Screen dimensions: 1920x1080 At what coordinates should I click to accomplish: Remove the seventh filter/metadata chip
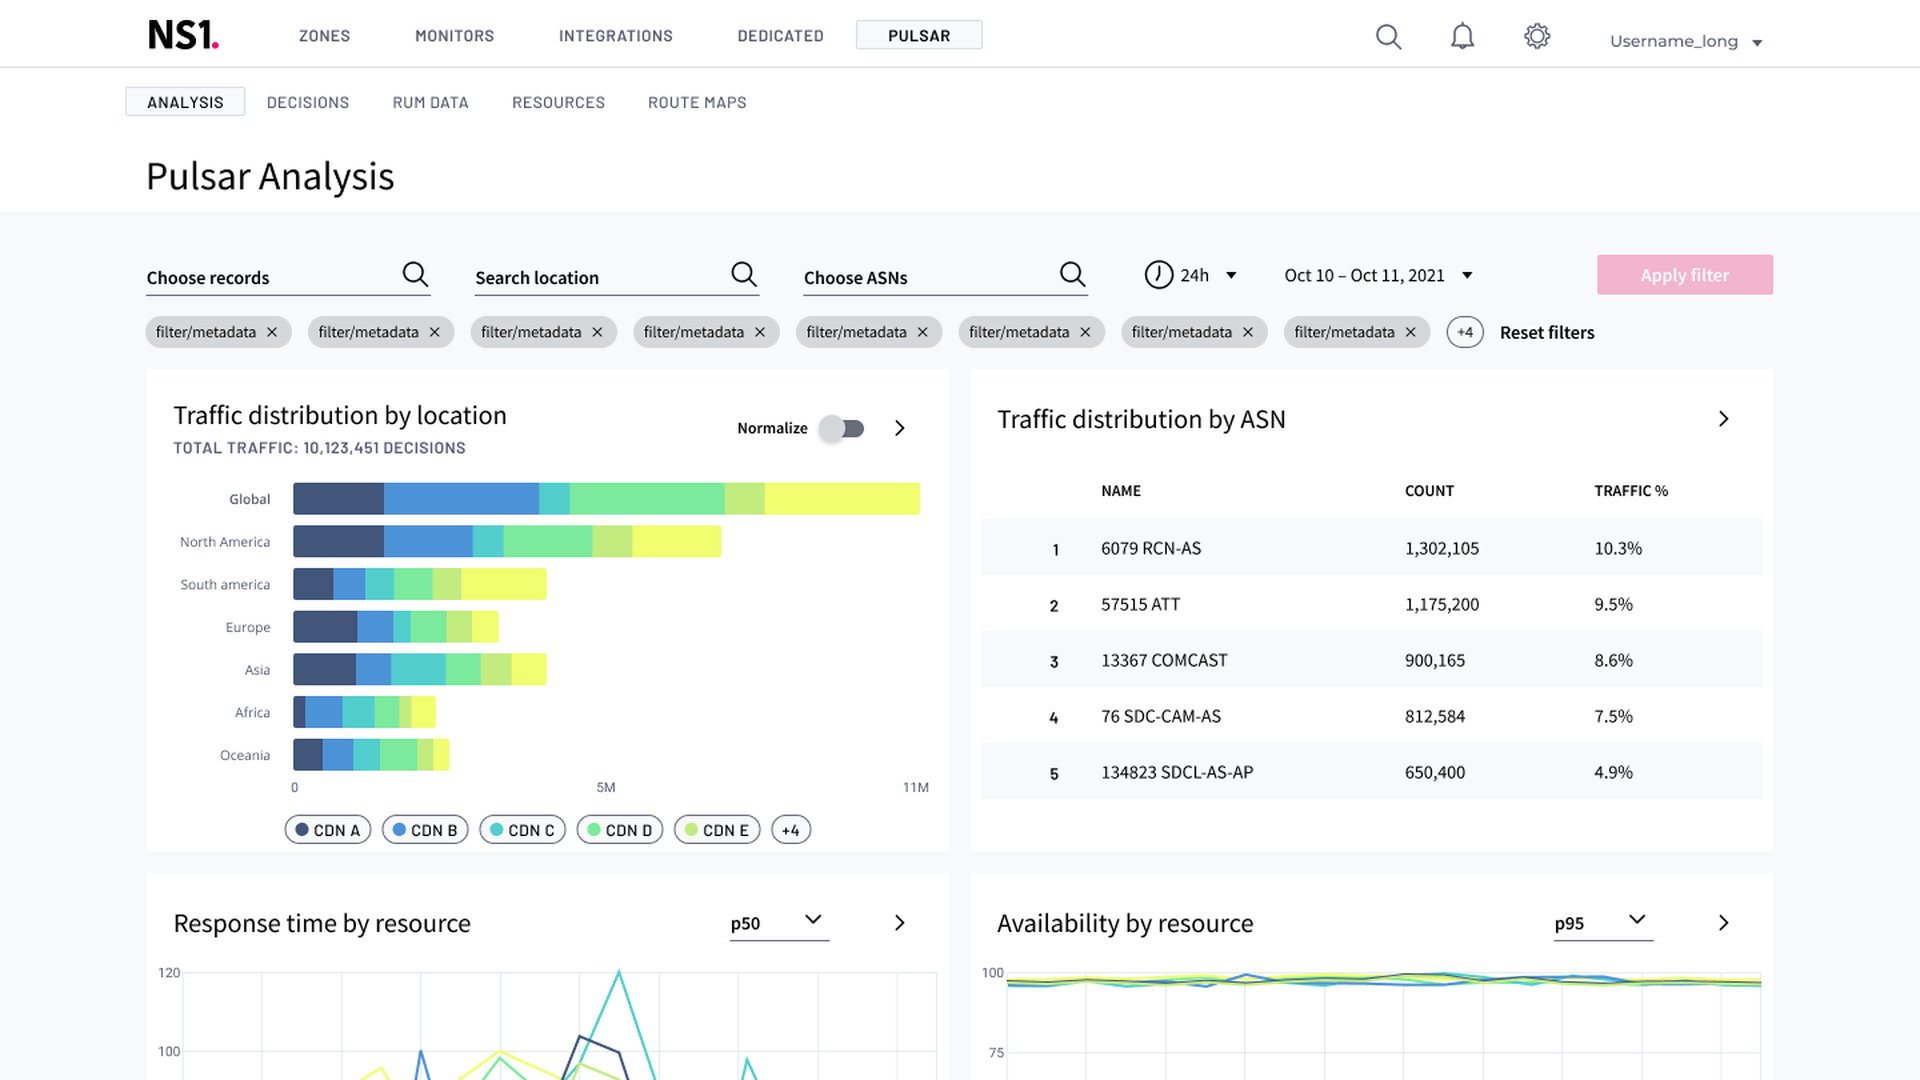pyautogui.click(x=1248, y=332)
